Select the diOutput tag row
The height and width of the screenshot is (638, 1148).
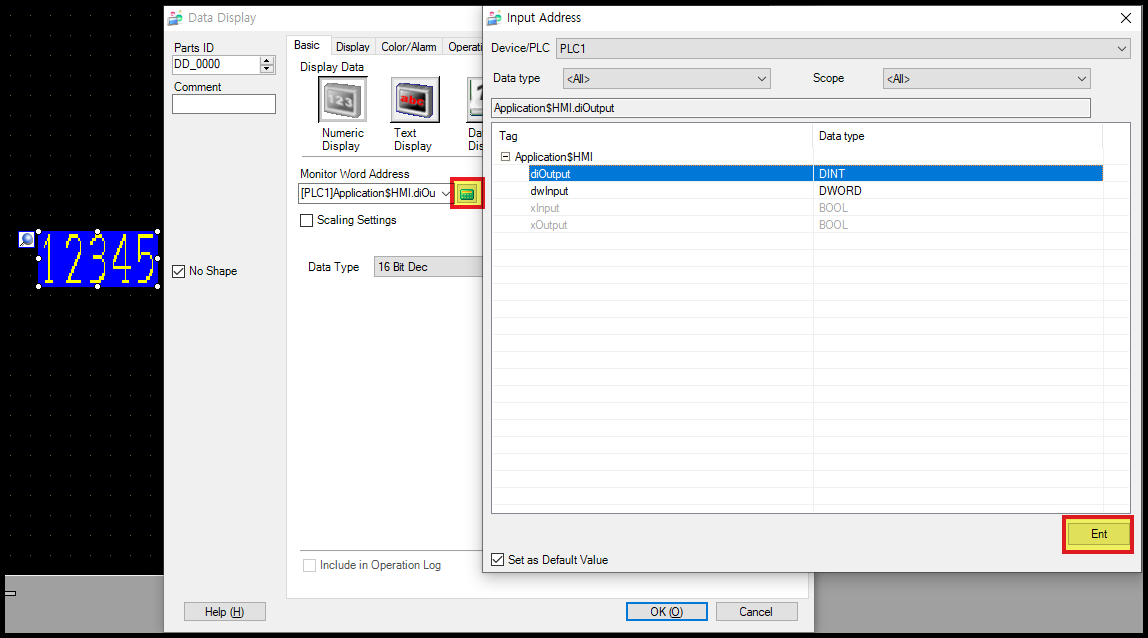tap(797, 174)
